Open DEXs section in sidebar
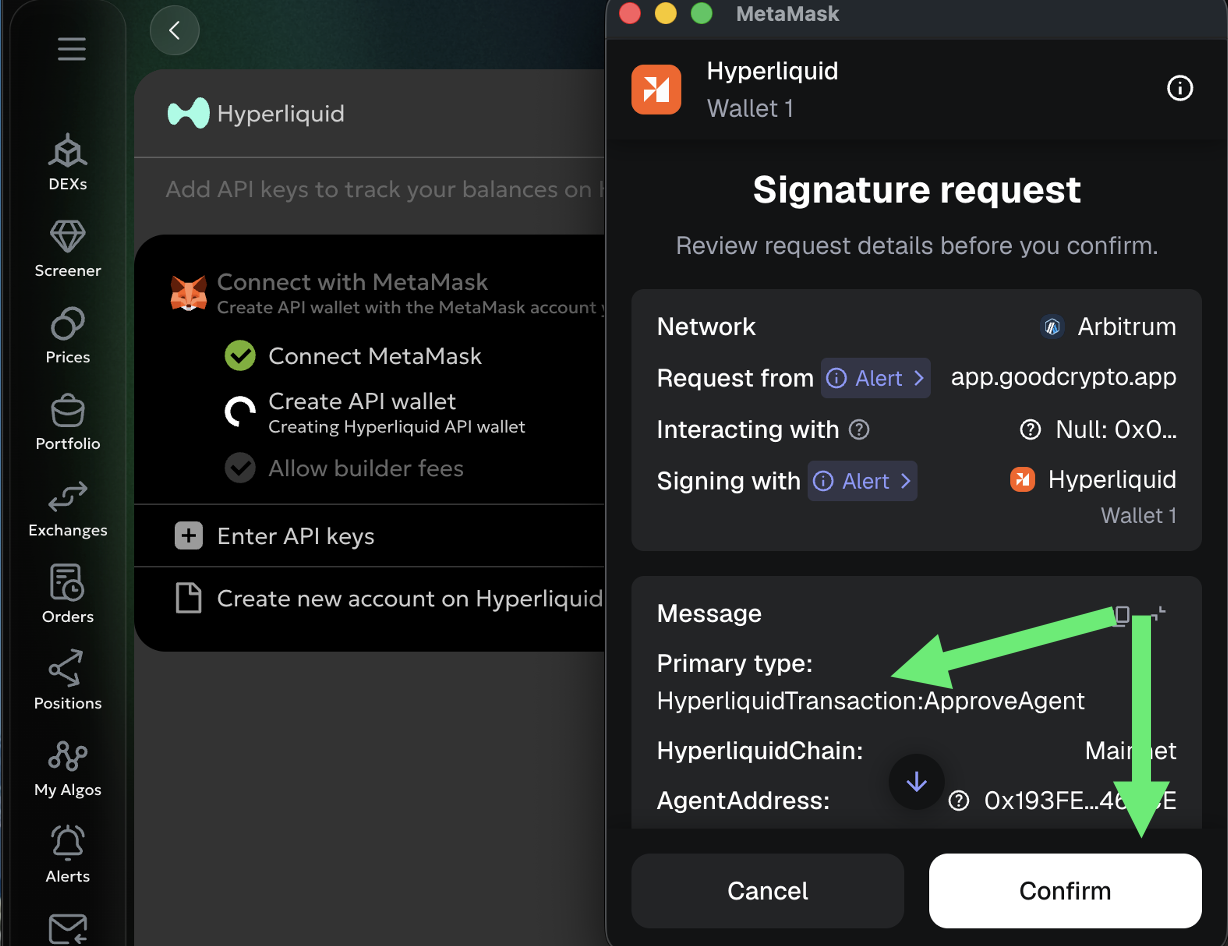 click(68, 162)
